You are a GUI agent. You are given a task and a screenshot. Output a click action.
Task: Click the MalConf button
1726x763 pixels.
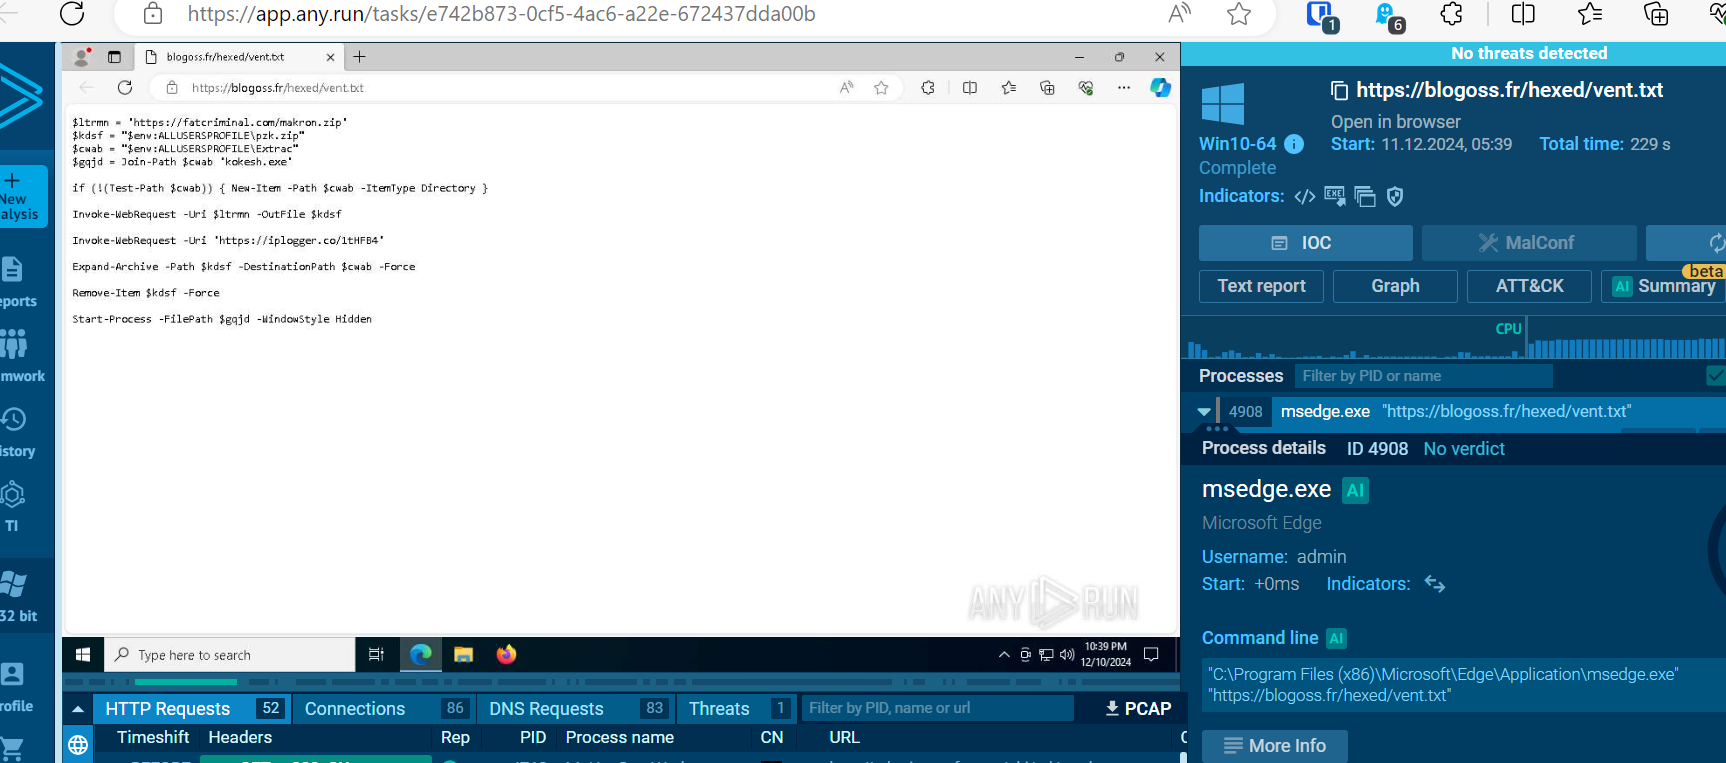[x=1529, y=243]
